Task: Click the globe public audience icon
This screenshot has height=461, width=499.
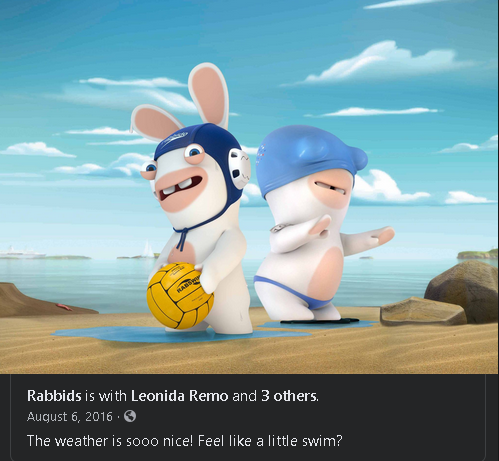Action: point(130,416)
